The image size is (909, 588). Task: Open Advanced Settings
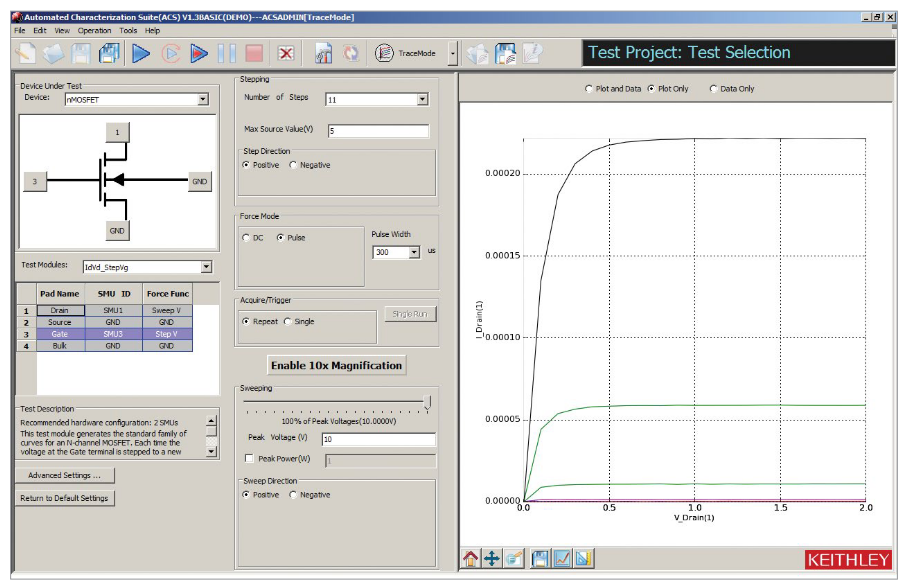(x=64, y=475)
